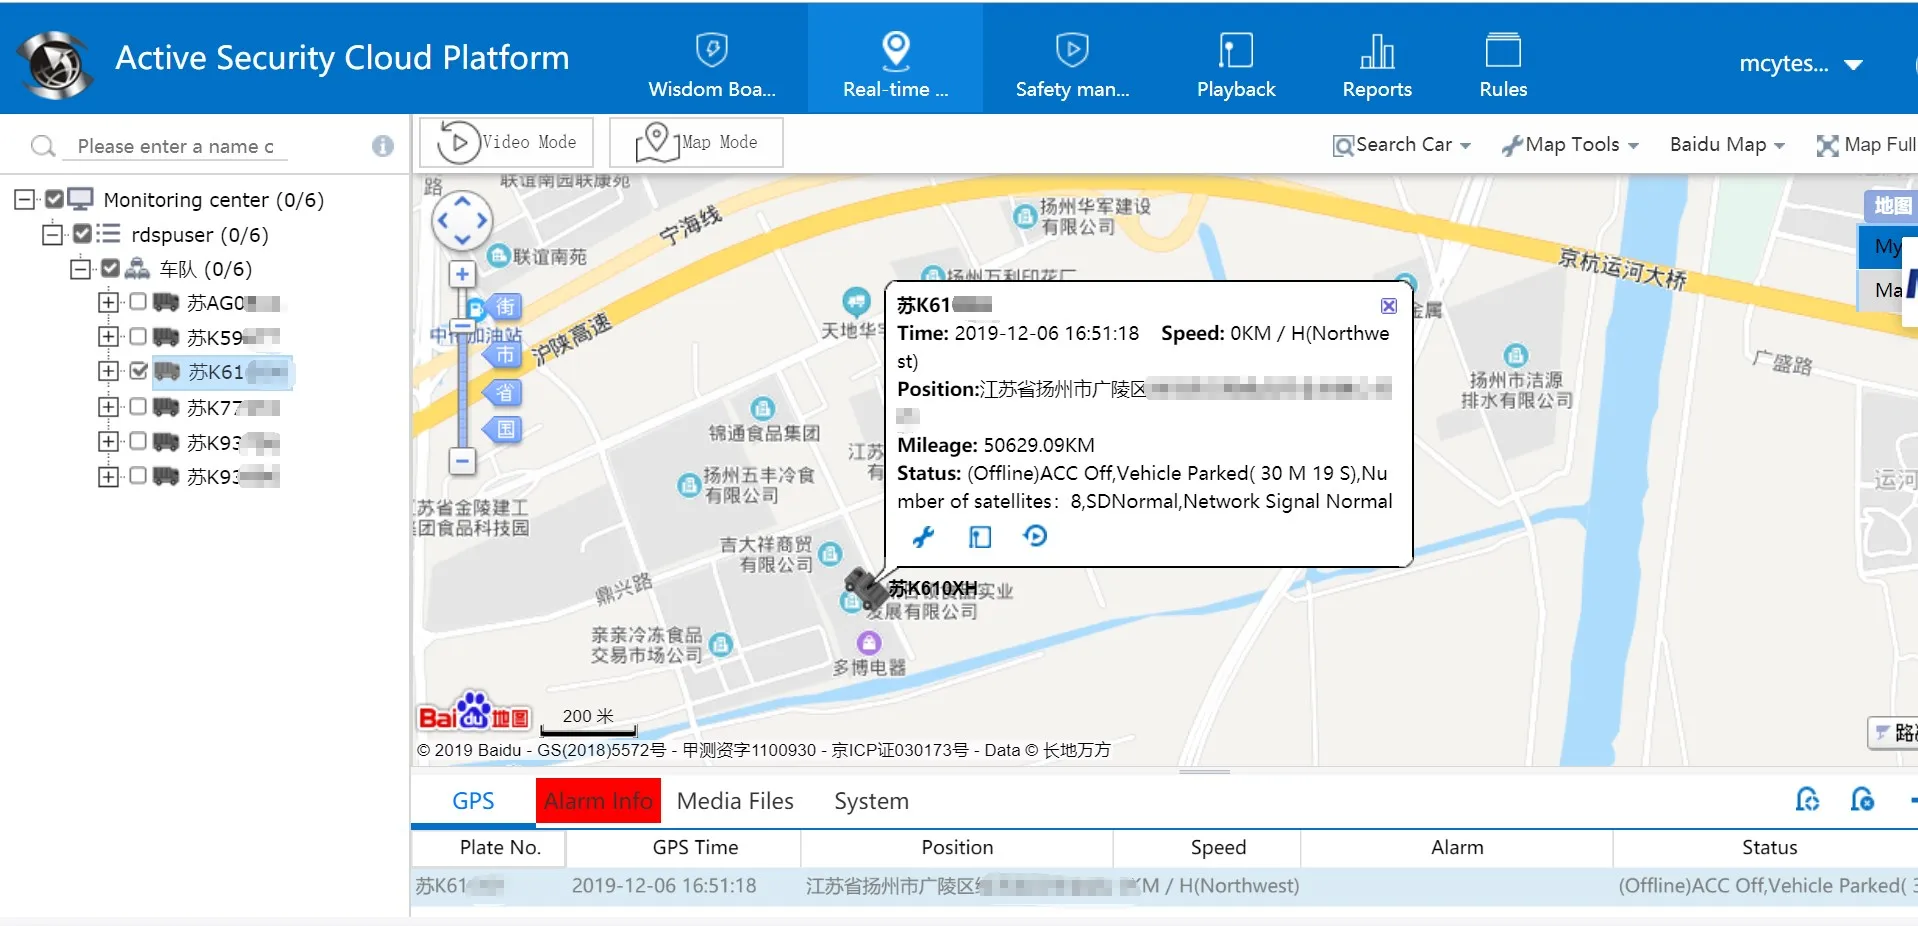This screenshot has width=1918, height=926.
Task: Pan the map right using the compass arrow
Action: pos(482,221)
